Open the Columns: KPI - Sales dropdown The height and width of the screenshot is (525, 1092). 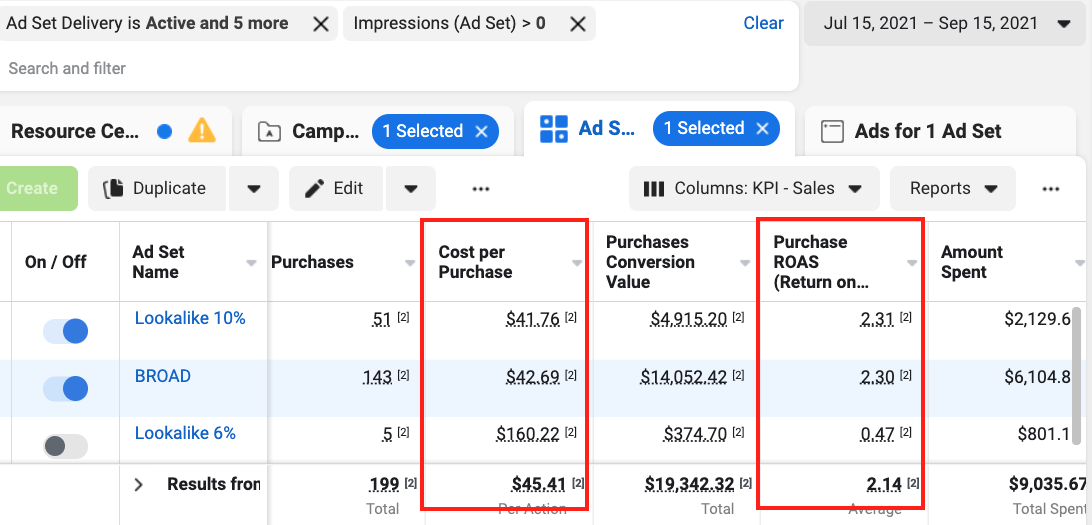[x=753, y=188]
